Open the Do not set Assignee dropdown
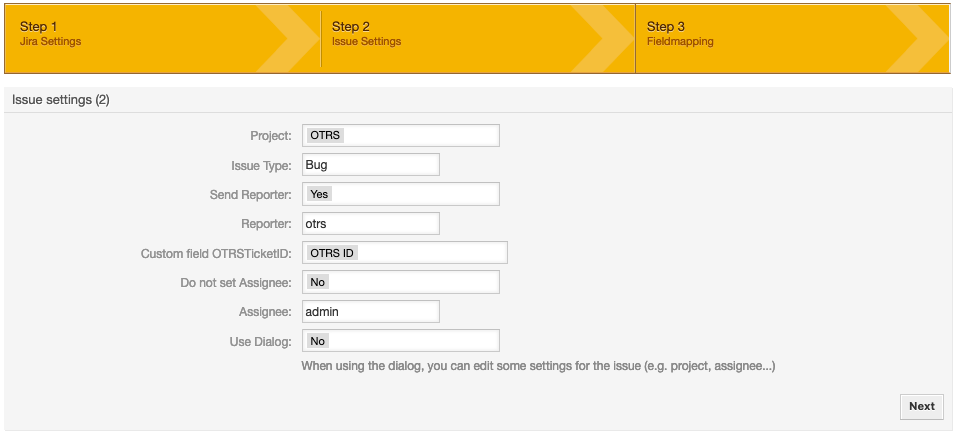957x436 pixels. pyautogui.click(x=400, y=282)
